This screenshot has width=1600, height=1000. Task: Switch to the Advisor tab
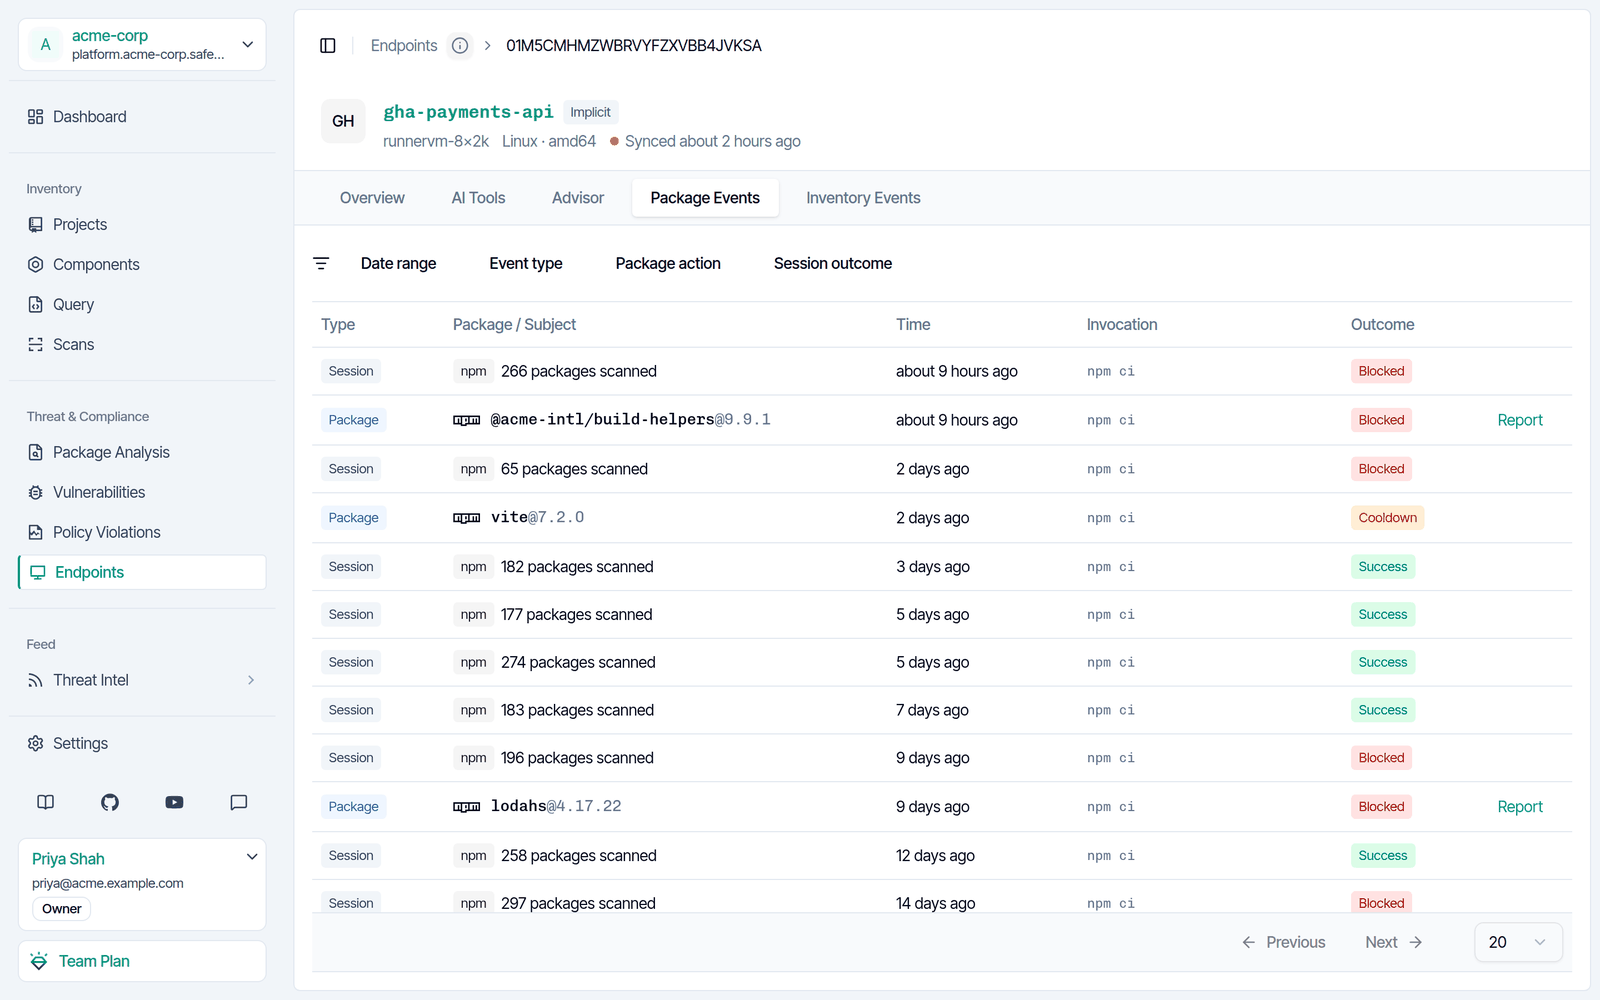coord(578,198)
